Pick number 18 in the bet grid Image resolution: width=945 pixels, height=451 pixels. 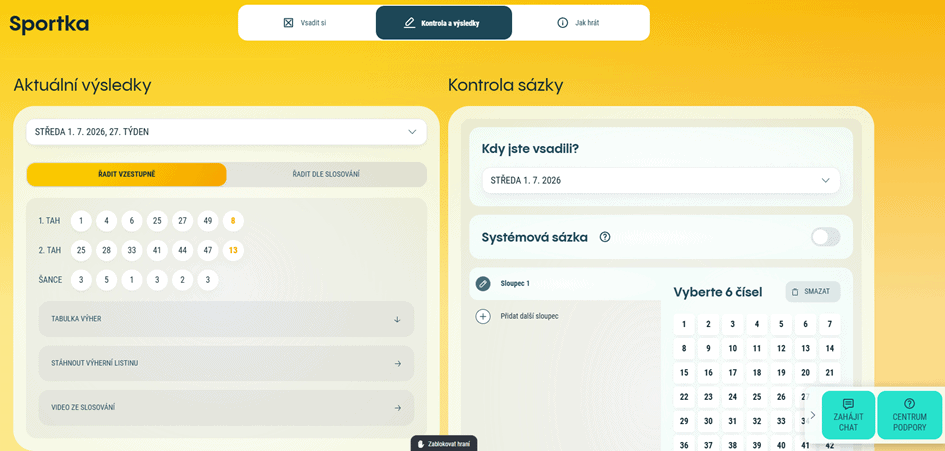point(757,373)
